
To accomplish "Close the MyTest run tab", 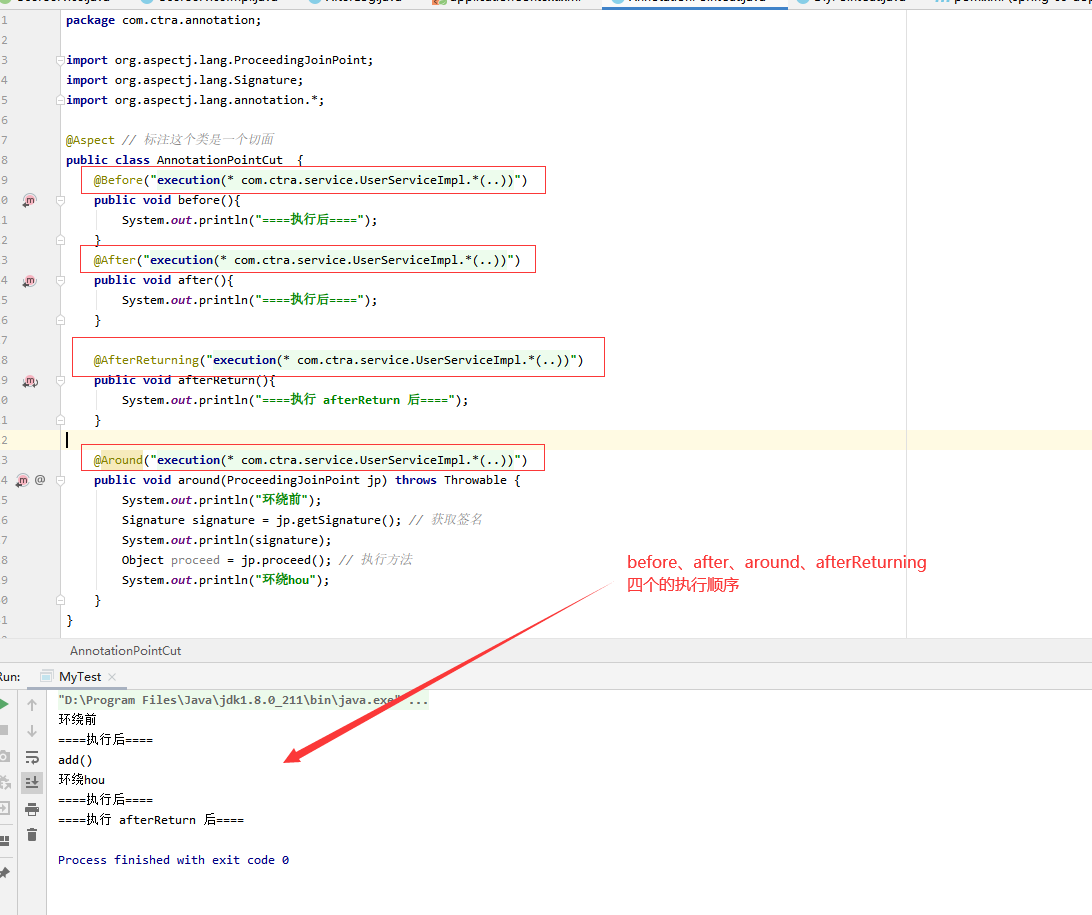I will (x=112, y=677).
